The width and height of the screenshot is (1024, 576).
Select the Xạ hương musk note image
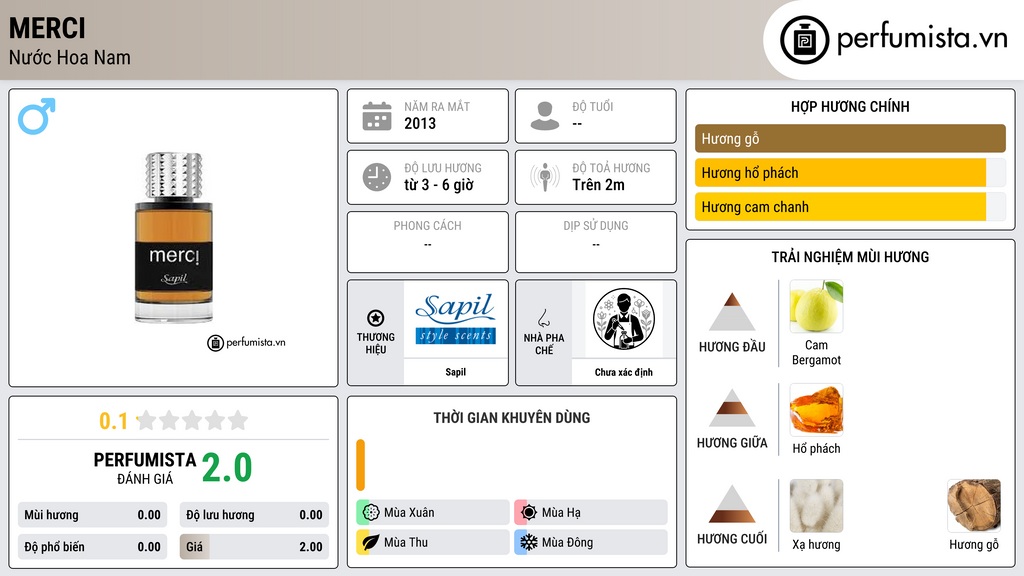pos(816,506)
